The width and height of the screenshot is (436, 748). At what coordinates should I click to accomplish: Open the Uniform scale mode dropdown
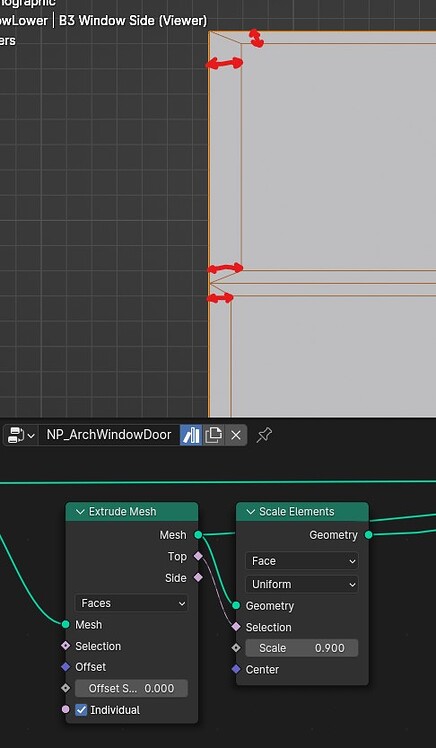(x=302, y=584)
